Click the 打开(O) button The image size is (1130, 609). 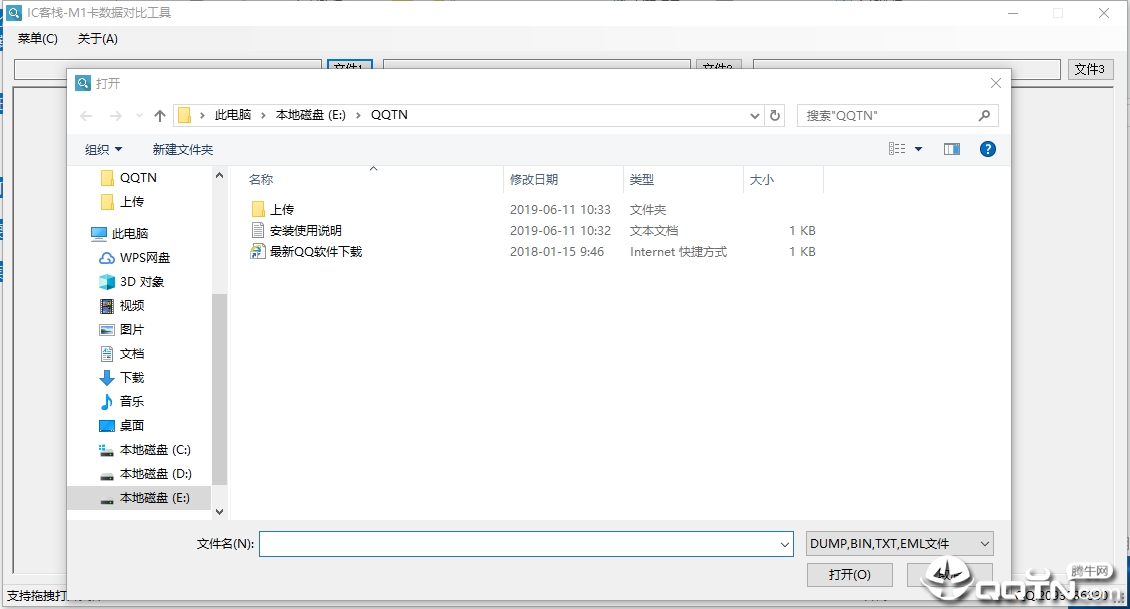850,574
